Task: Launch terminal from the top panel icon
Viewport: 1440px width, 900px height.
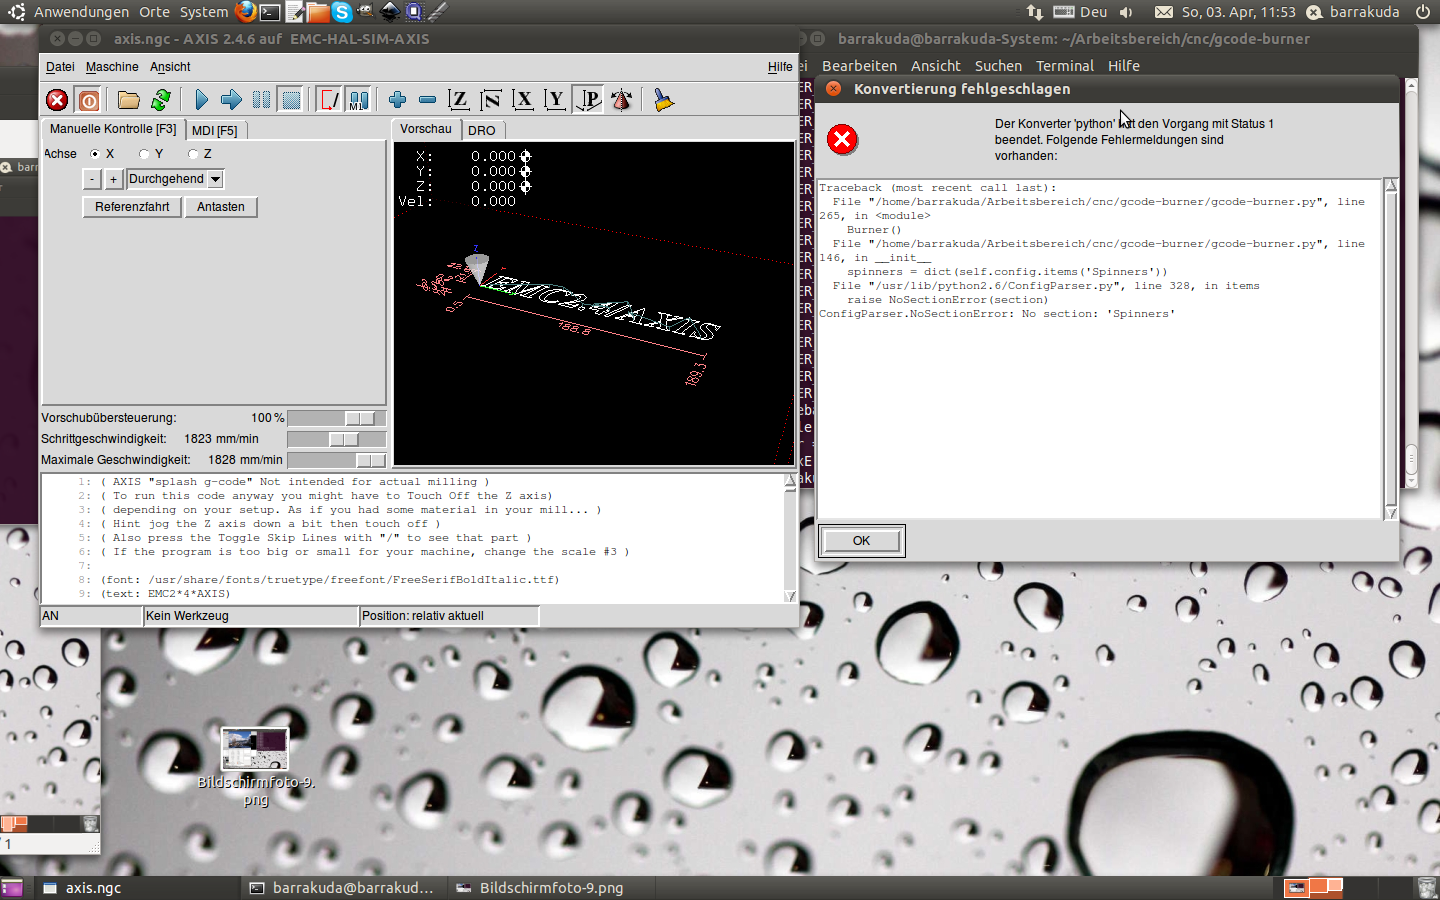Action: click(270, 12)
